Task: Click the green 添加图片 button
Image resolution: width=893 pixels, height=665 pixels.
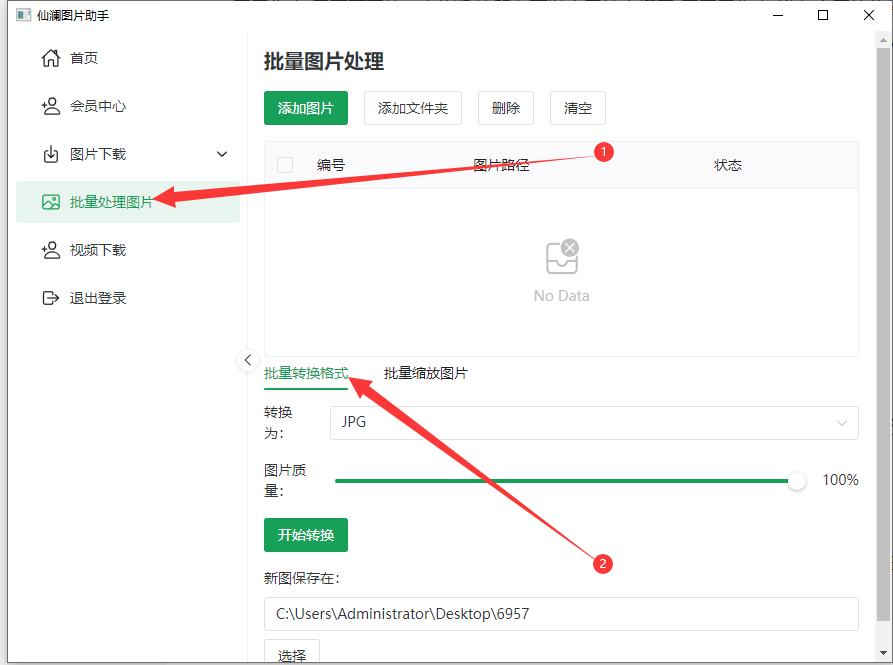Action: 306,108
